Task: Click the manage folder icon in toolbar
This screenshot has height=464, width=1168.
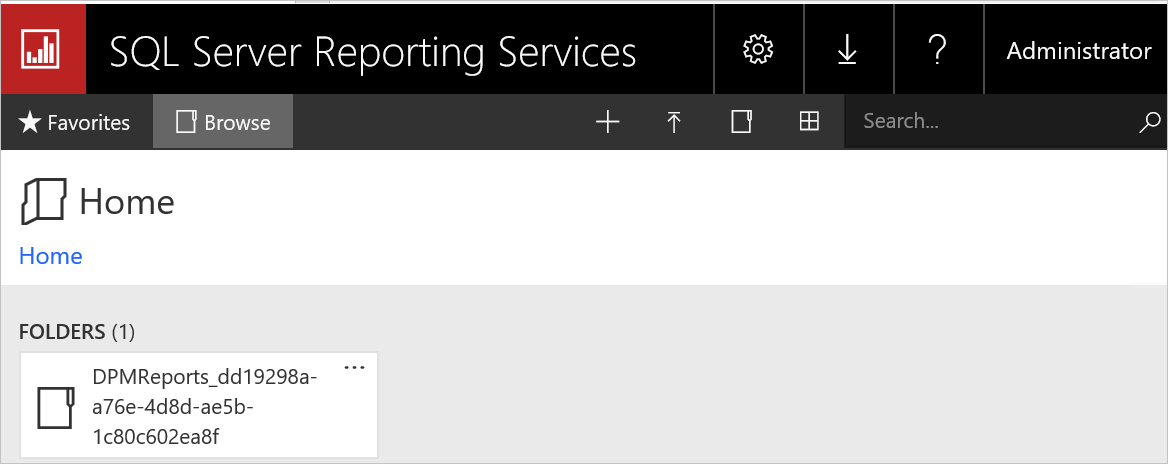Action: (741, 122)
